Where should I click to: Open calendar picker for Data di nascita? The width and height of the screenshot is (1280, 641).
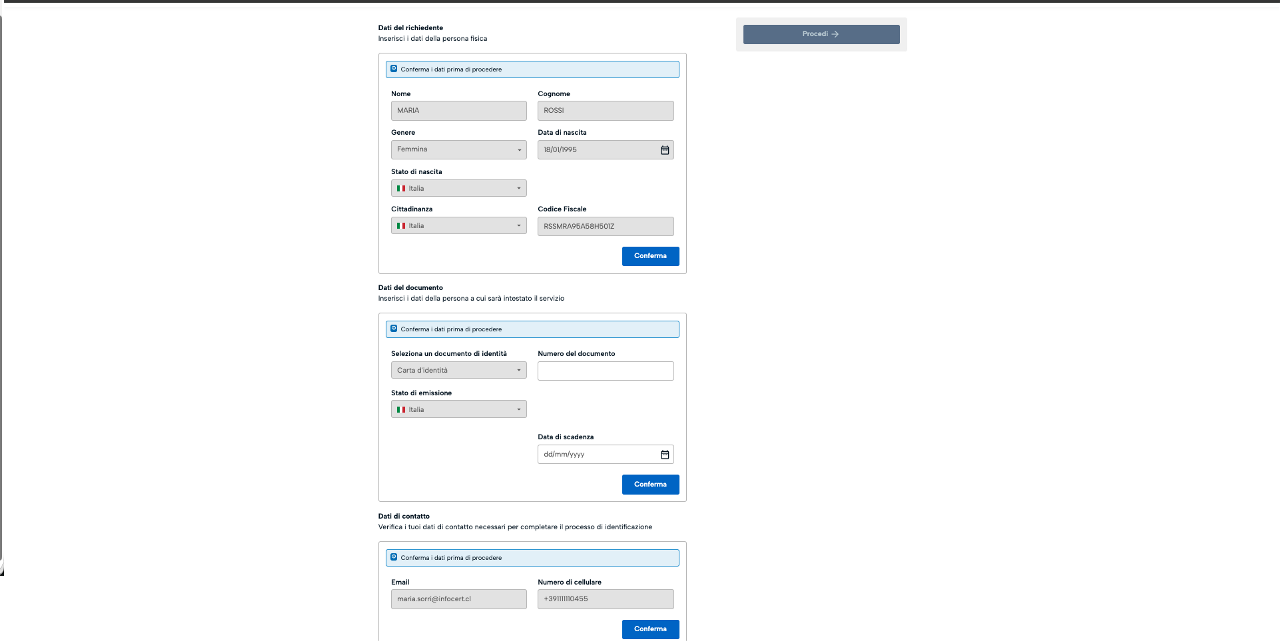[x=665, y=150]
